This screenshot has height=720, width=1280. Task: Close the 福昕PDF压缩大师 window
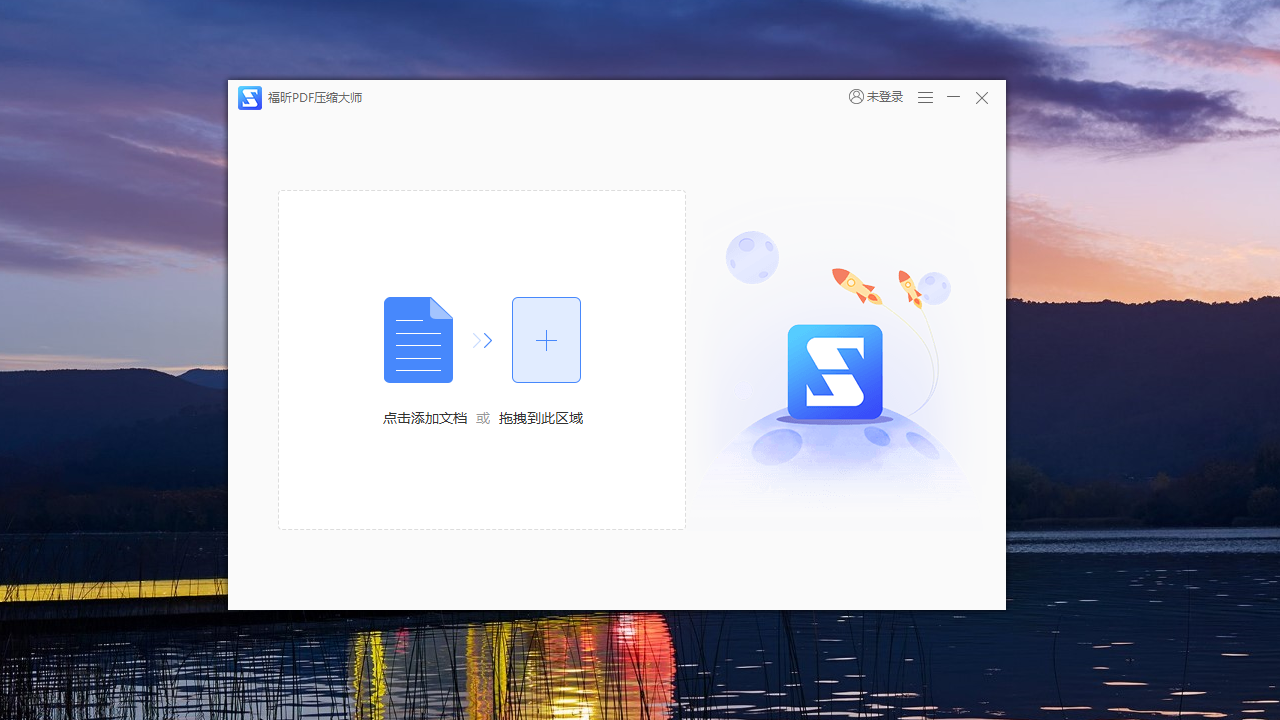pyautogui.click(x=981, y=97)
